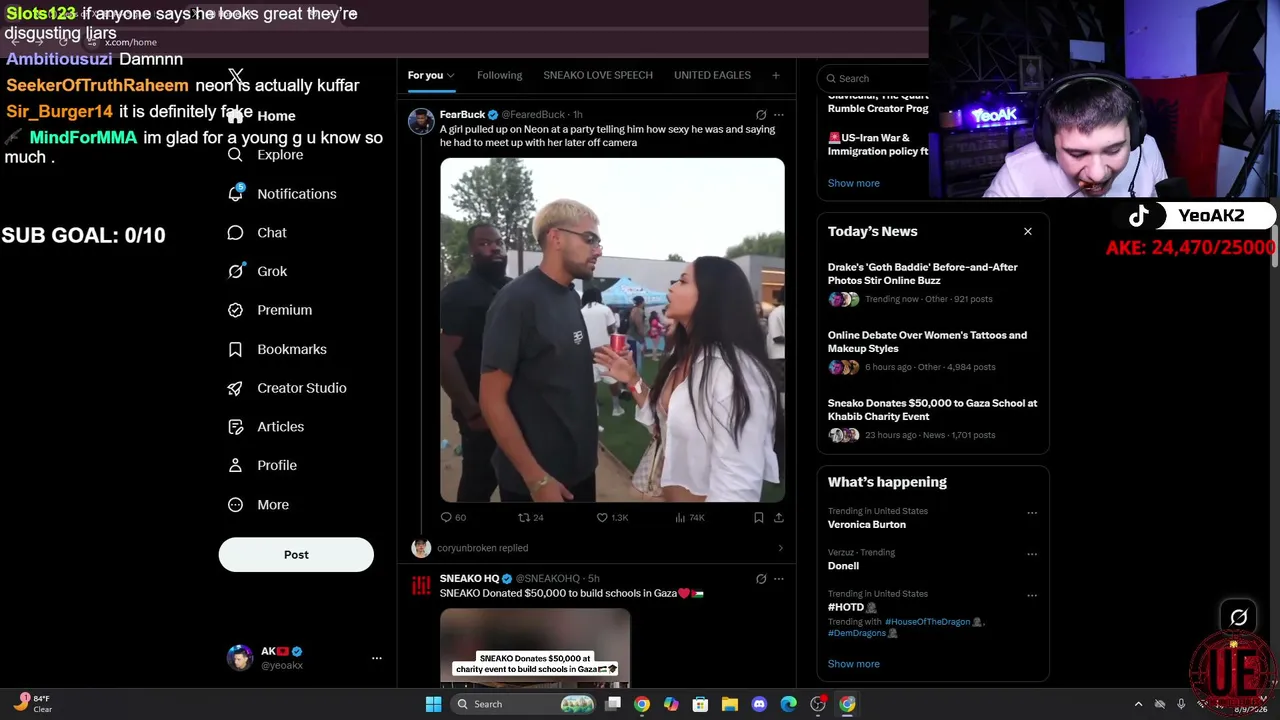
Task: Bookmark the FearBuck post
Action: pos(759,517)
